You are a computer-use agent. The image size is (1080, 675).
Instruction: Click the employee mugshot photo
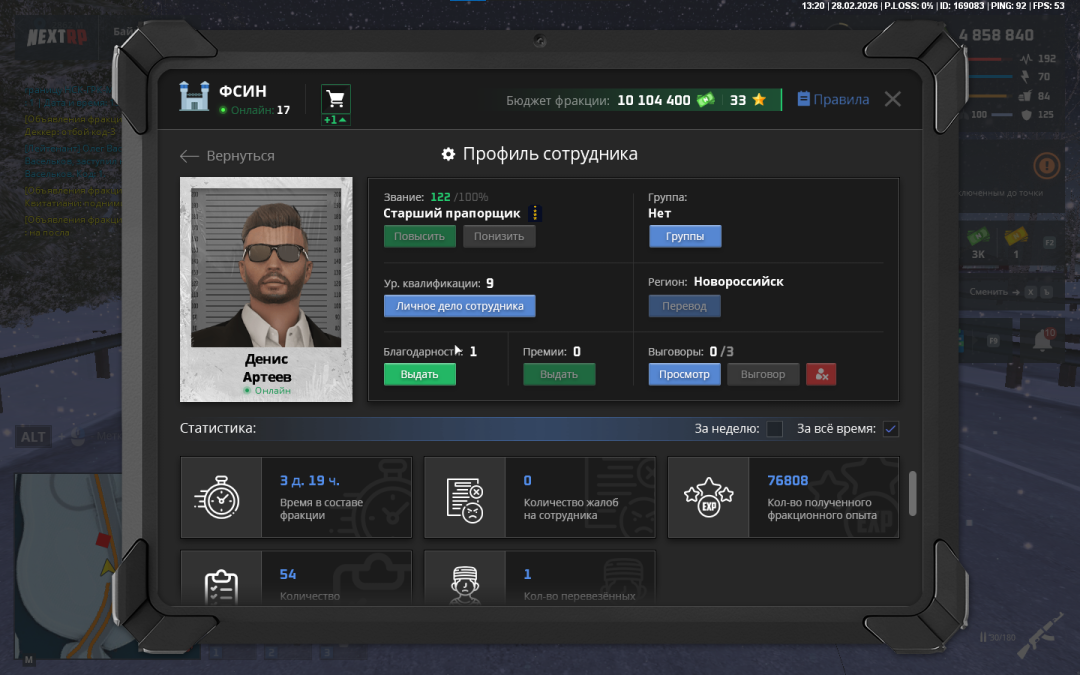[x=266, y=270]
